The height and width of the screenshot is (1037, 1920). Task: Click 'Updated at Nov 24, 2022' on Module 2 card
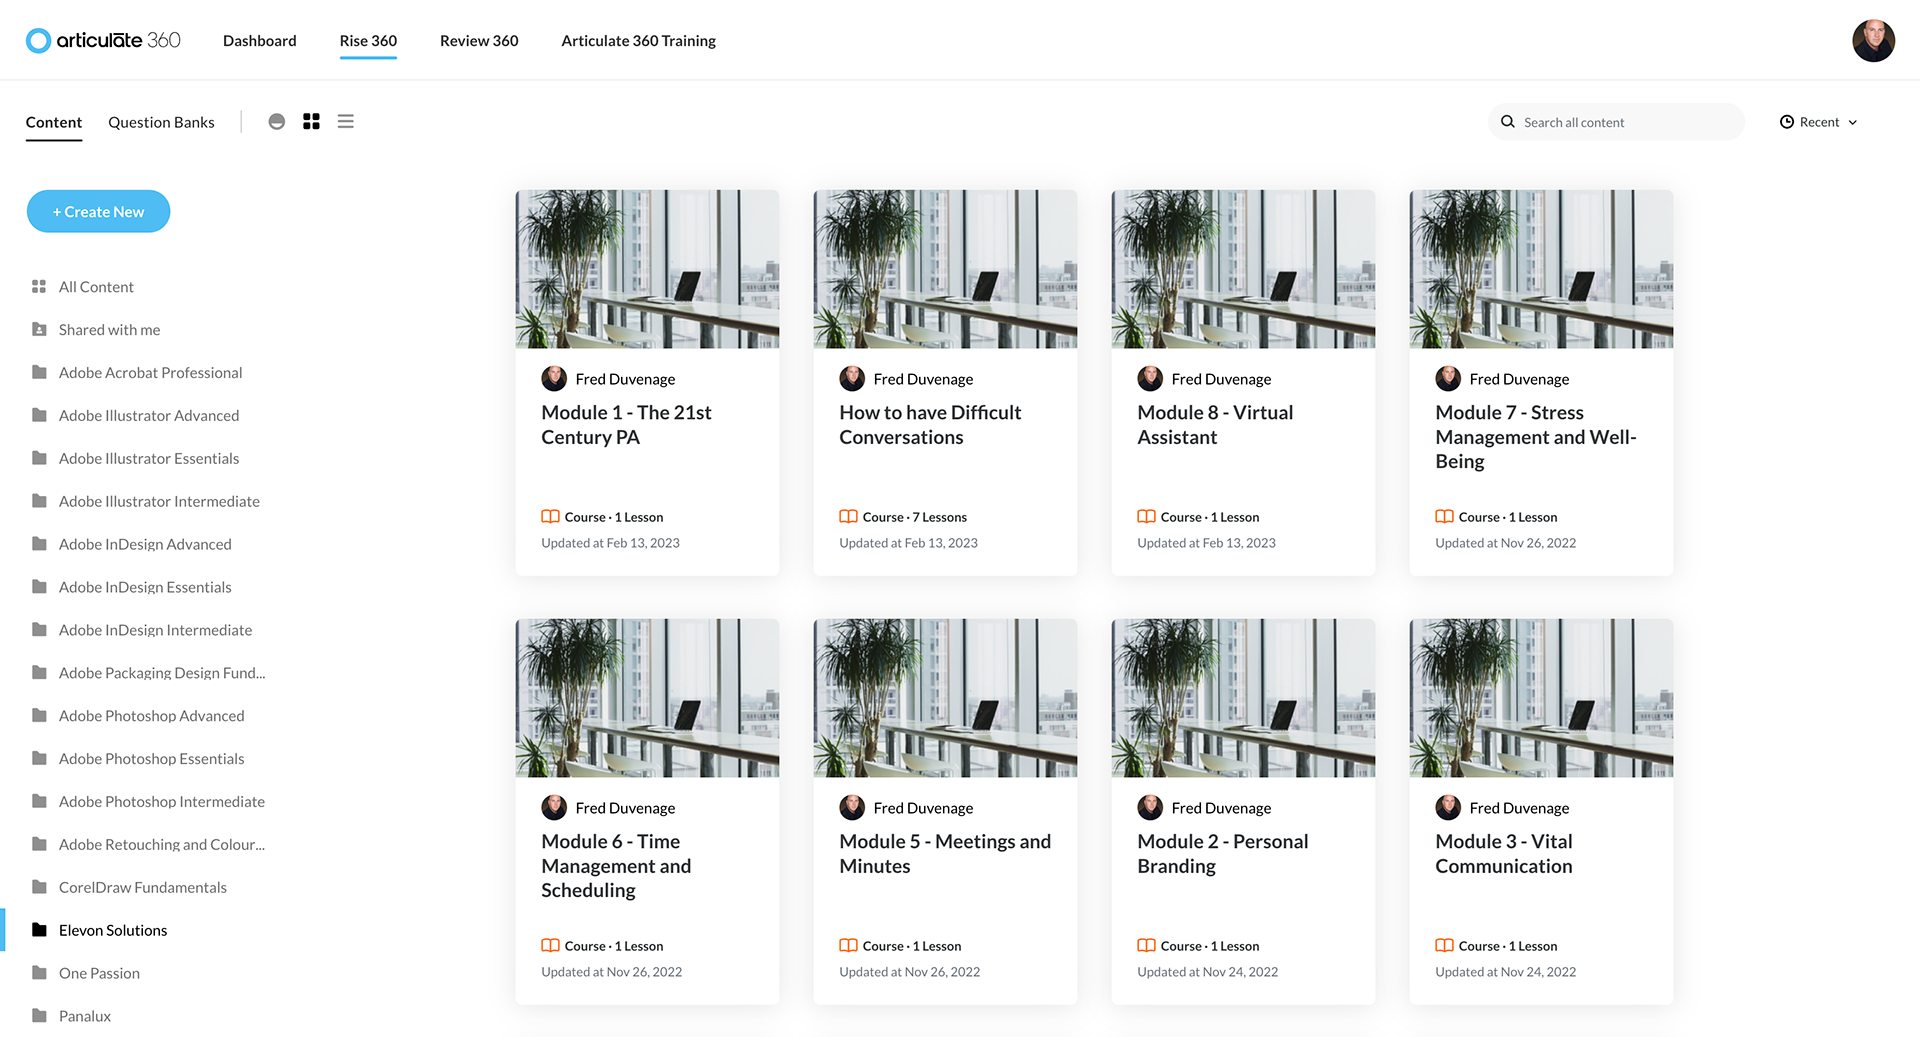click(x=1207, y=972)
